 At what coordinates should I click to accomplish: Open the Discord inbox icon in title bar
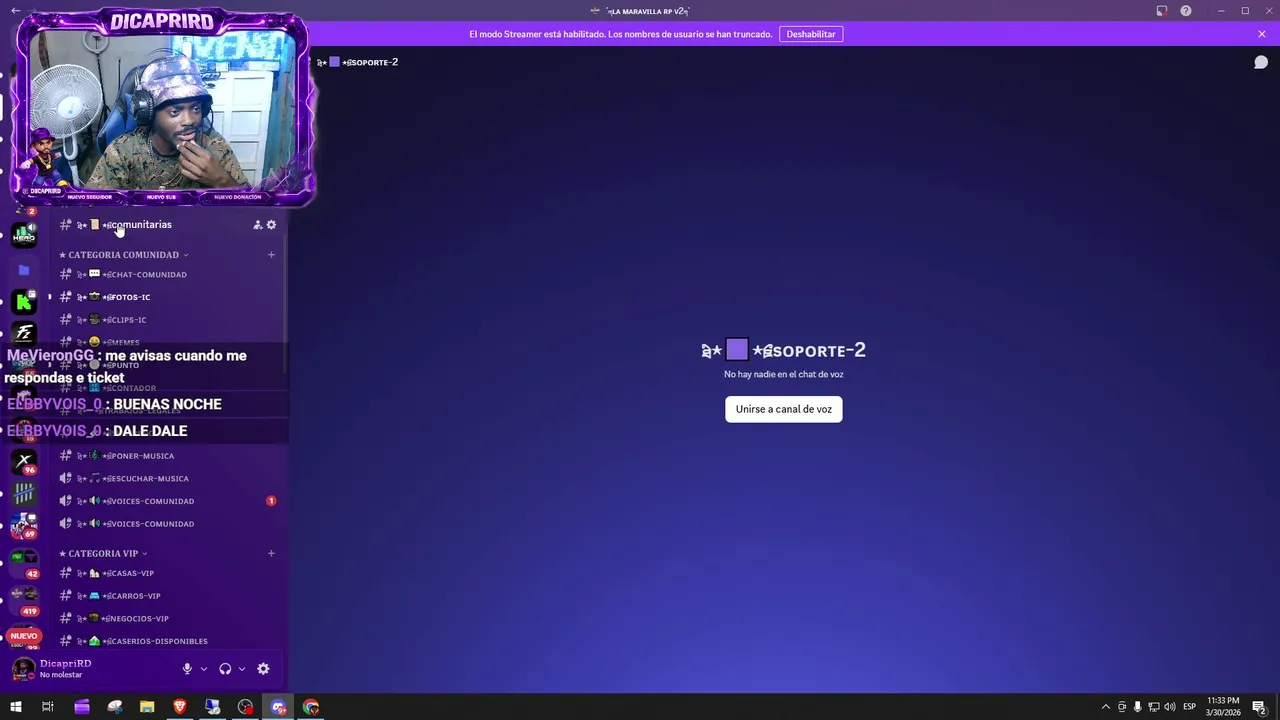coord(1162,11)
